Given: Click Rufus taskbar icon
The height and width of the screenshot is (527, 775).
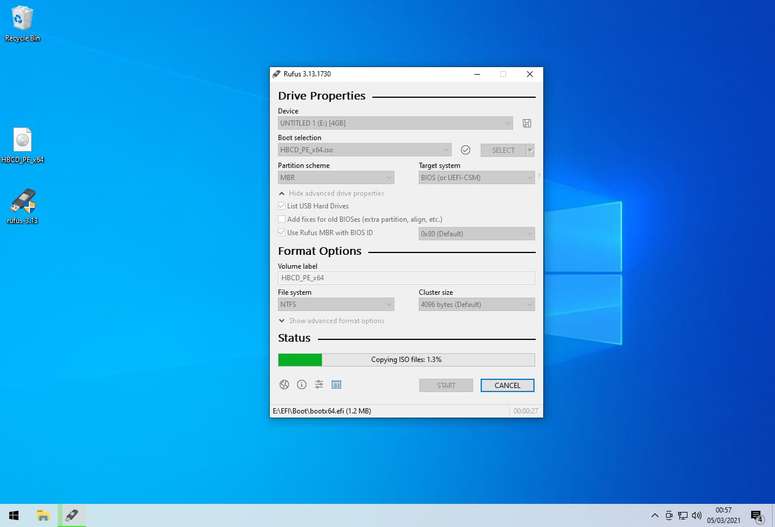Looking at the screenshot, I should (72, 516).
